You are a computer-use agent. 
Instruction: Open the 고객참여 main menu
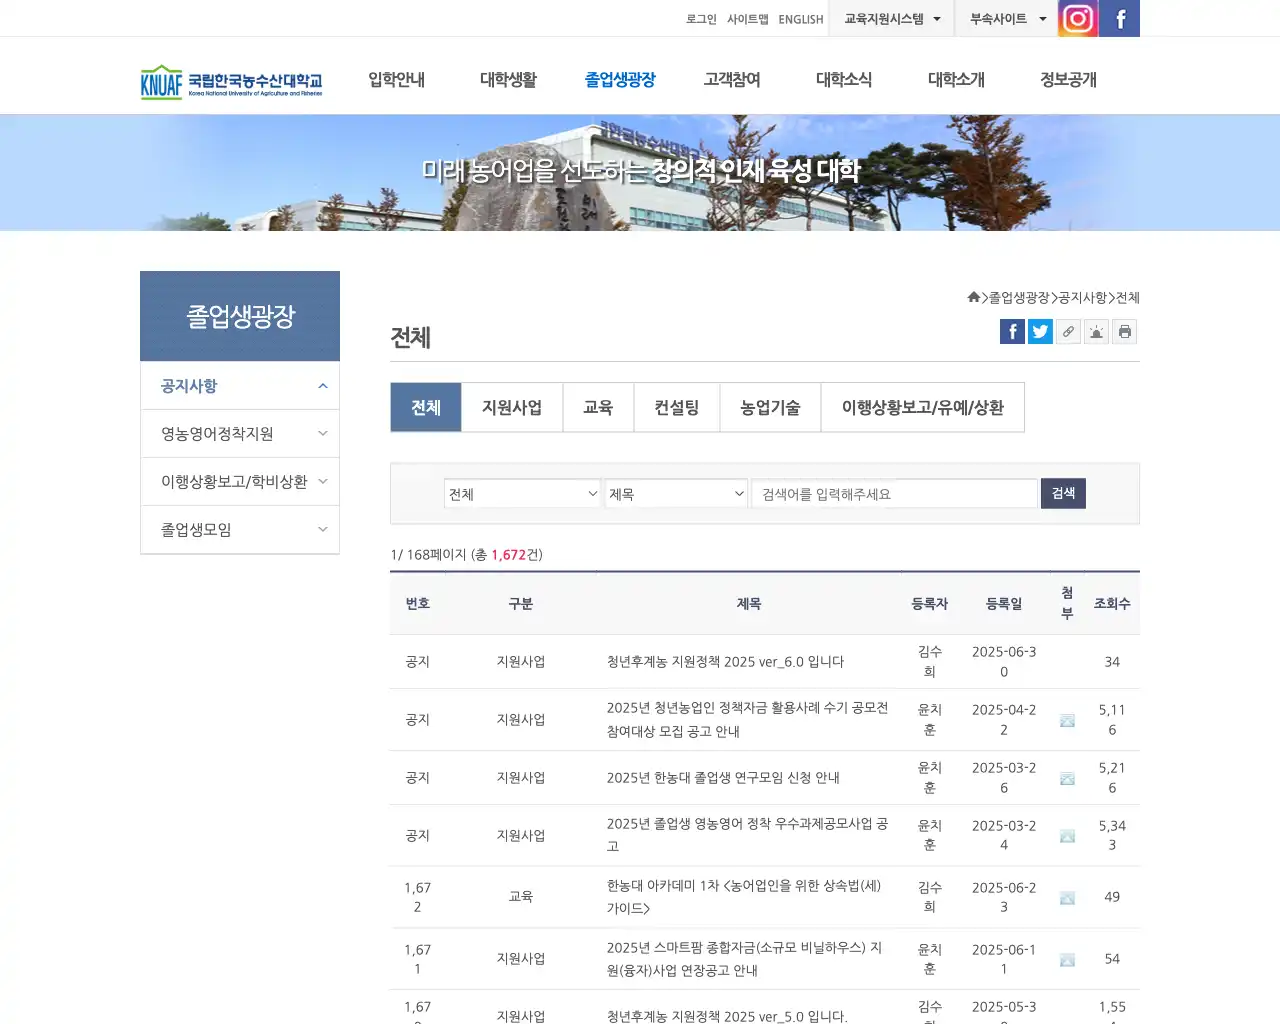click(732, 79)
